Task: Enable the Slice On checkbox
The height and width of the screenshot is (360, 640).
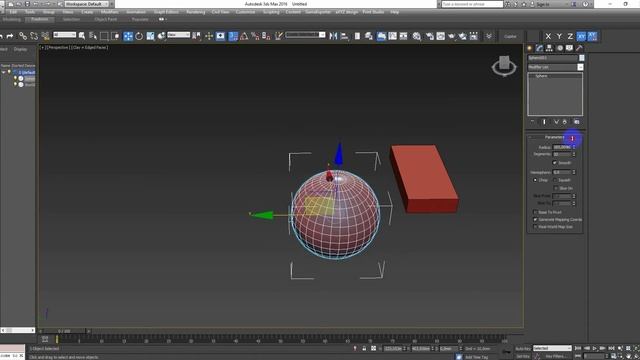Action: point(556,188)
